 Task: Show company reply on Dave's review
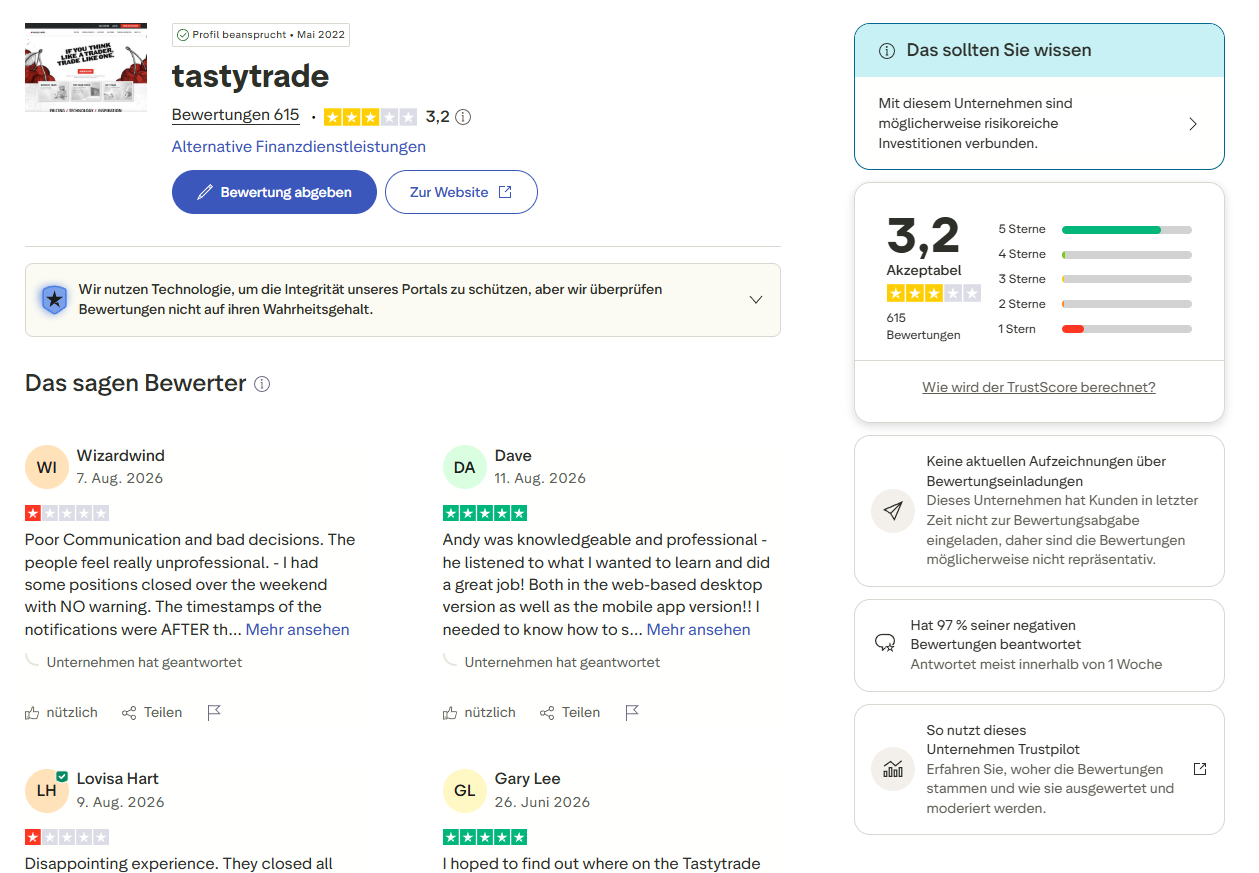(x=562, y=662)
